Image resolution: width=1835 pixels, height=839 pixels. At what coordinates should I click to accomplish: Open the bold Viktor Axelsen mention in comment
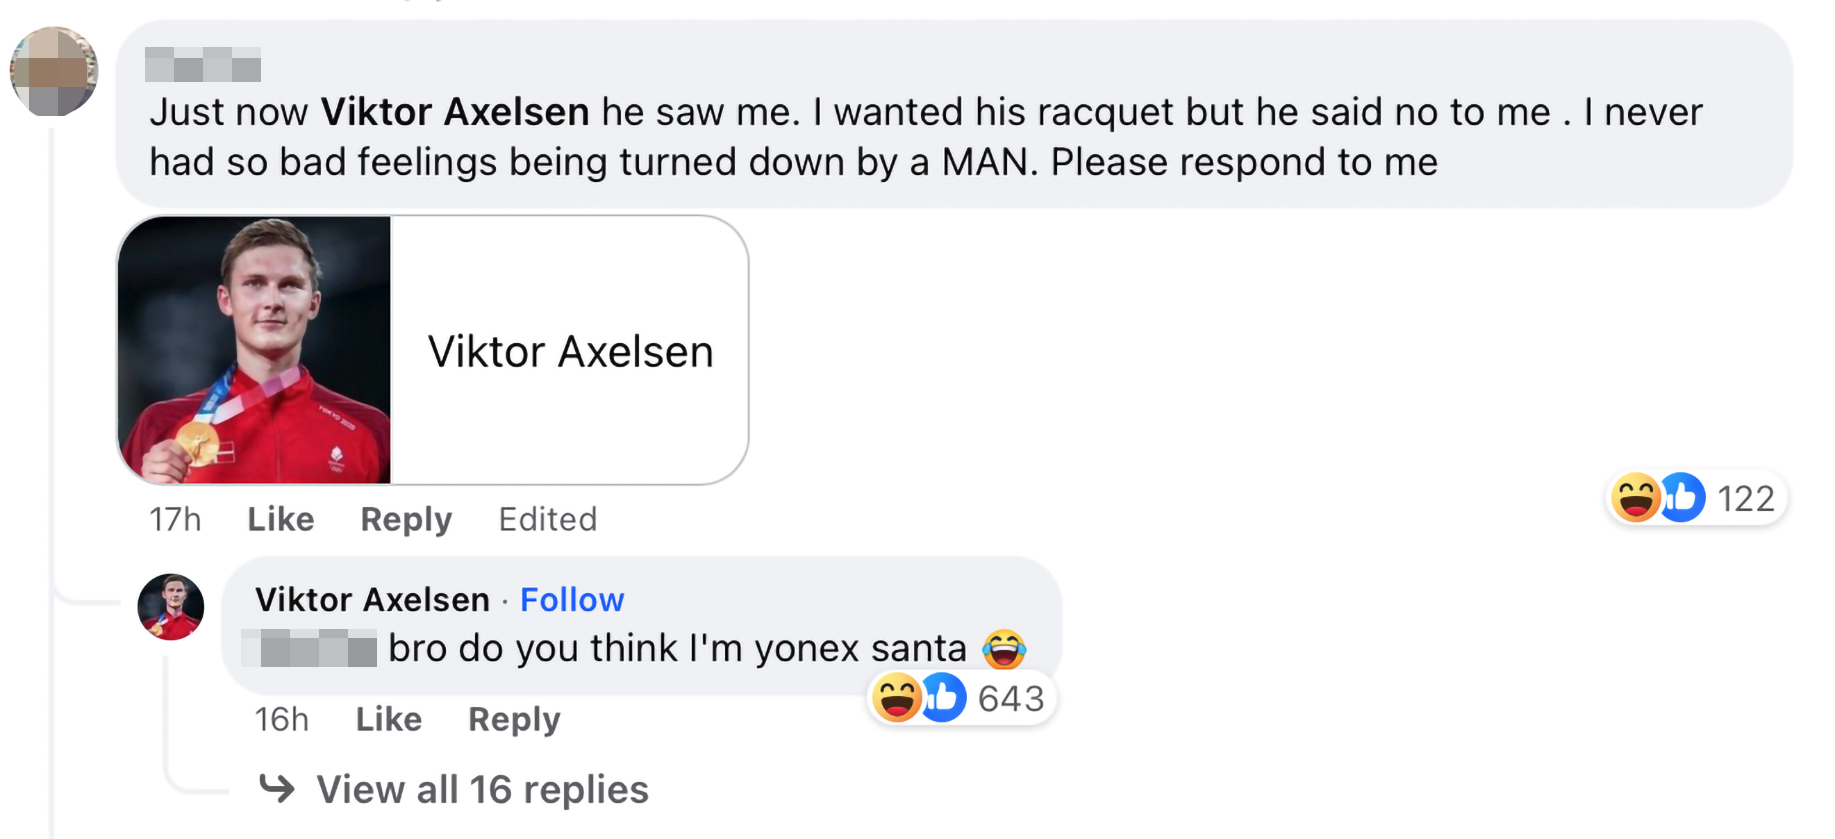(x=455, y=112)
